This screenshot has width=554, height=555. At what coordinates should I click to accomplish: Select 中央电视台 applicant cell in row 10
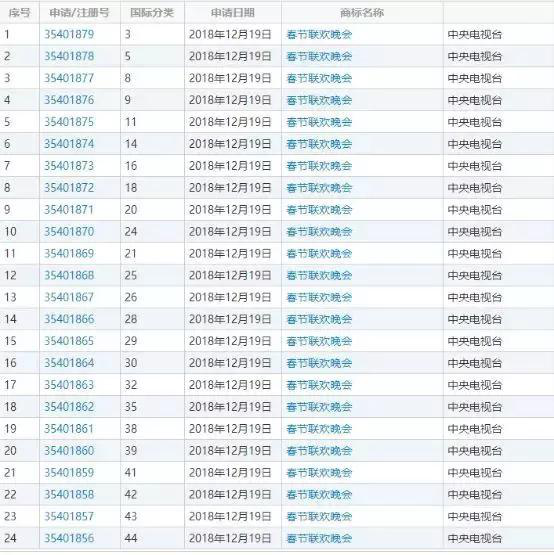(475, 232)
